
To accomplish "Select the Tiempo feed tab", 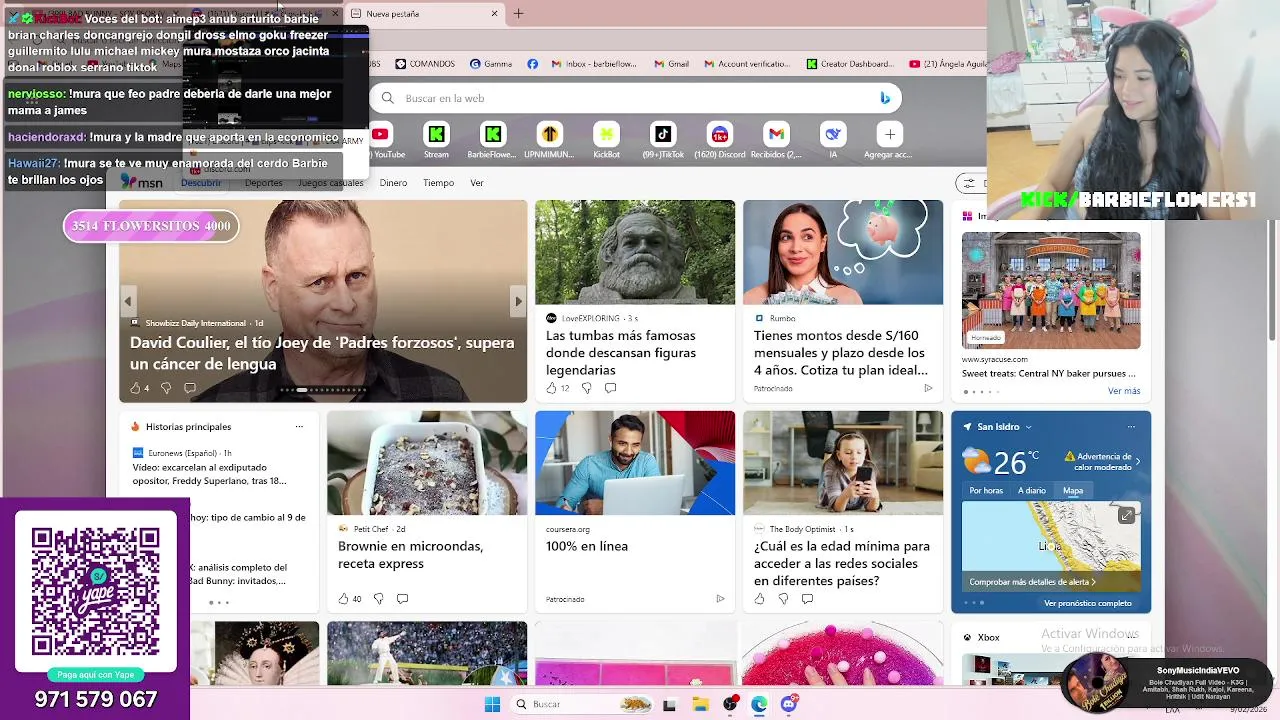I will pyautogui.click(x=438, y=183).
